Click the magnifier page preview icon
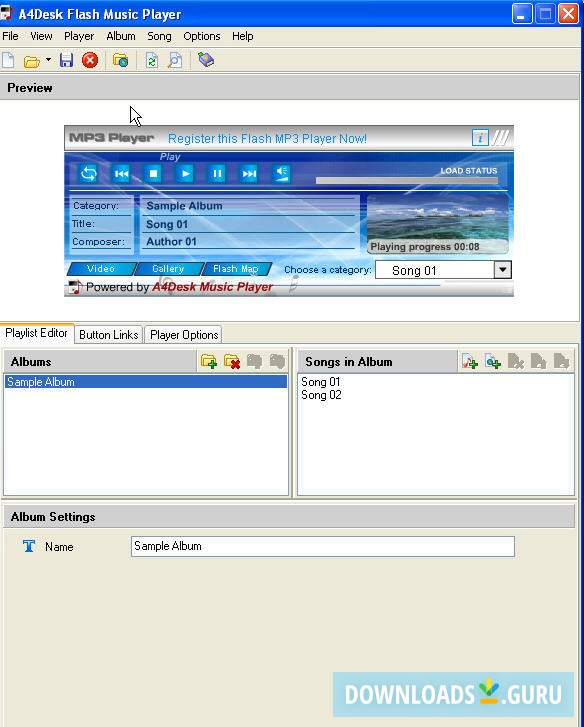The width and height of the screenshot is (584, 727). 175,60
